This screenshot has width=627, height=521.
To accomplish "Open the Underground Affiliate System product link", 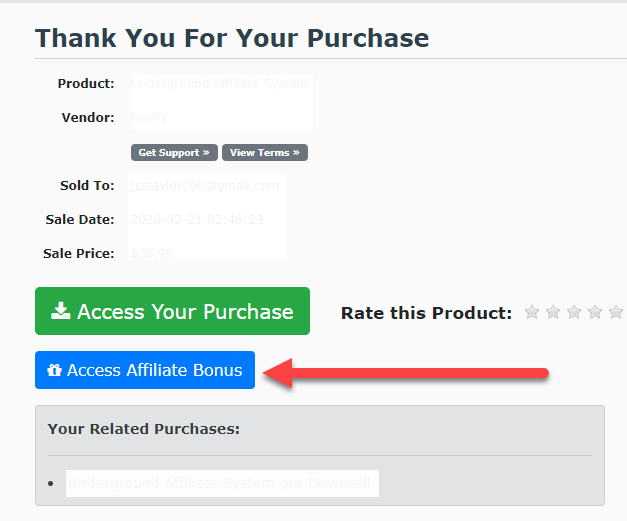I will 219,84.
